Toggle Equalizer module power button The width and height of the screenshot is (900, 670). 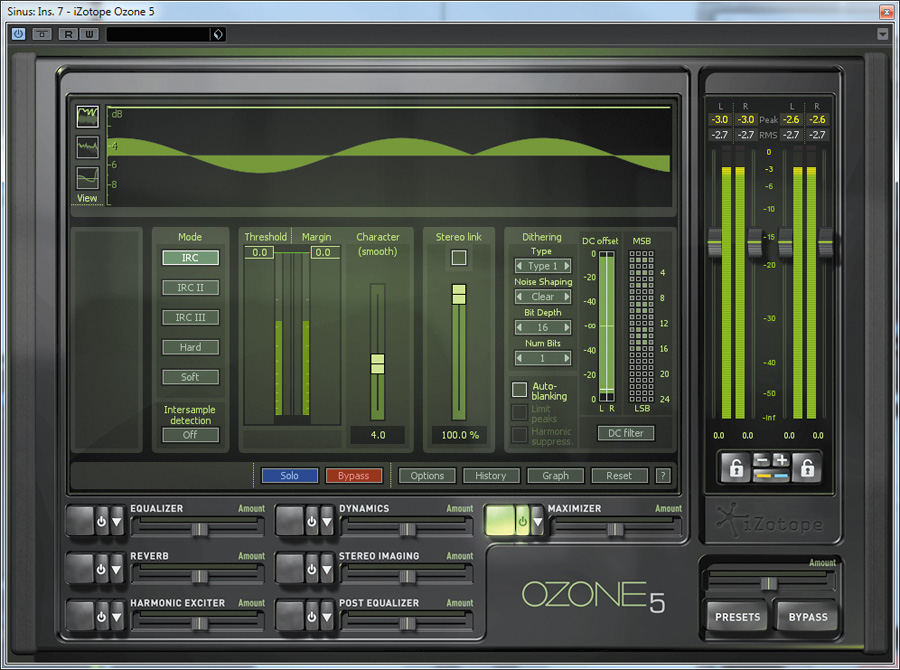click(x=102, y=521)
